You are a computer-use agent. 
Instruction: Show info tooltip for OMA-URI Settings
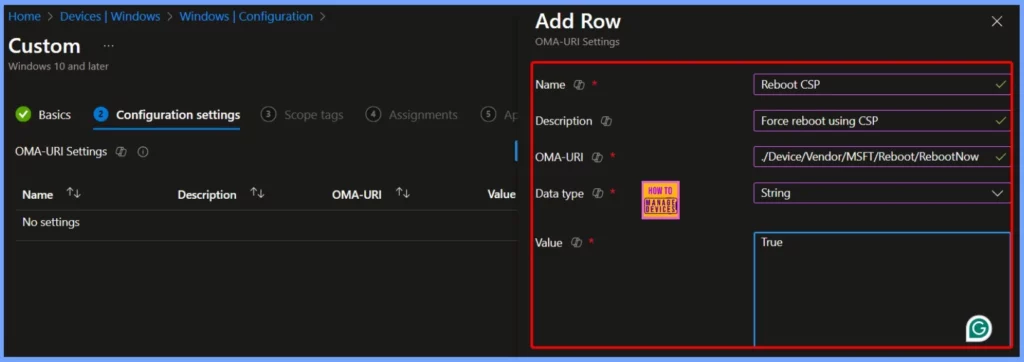point(143,152)
